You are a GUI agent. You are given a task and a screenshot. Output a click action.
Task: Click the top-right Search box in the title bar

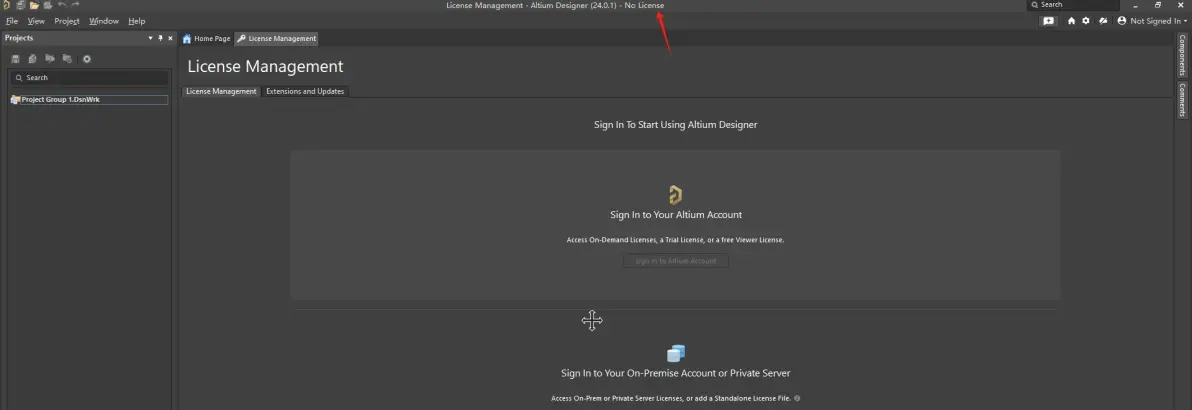click(1073, 5)
